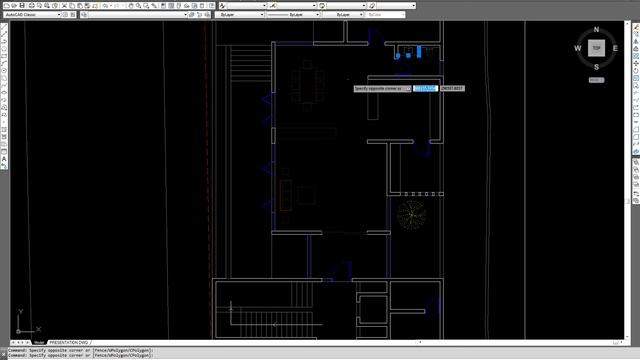Open the ByLayer lineweight dropdown
Screen dimensions: 640x360
(343, 15)
